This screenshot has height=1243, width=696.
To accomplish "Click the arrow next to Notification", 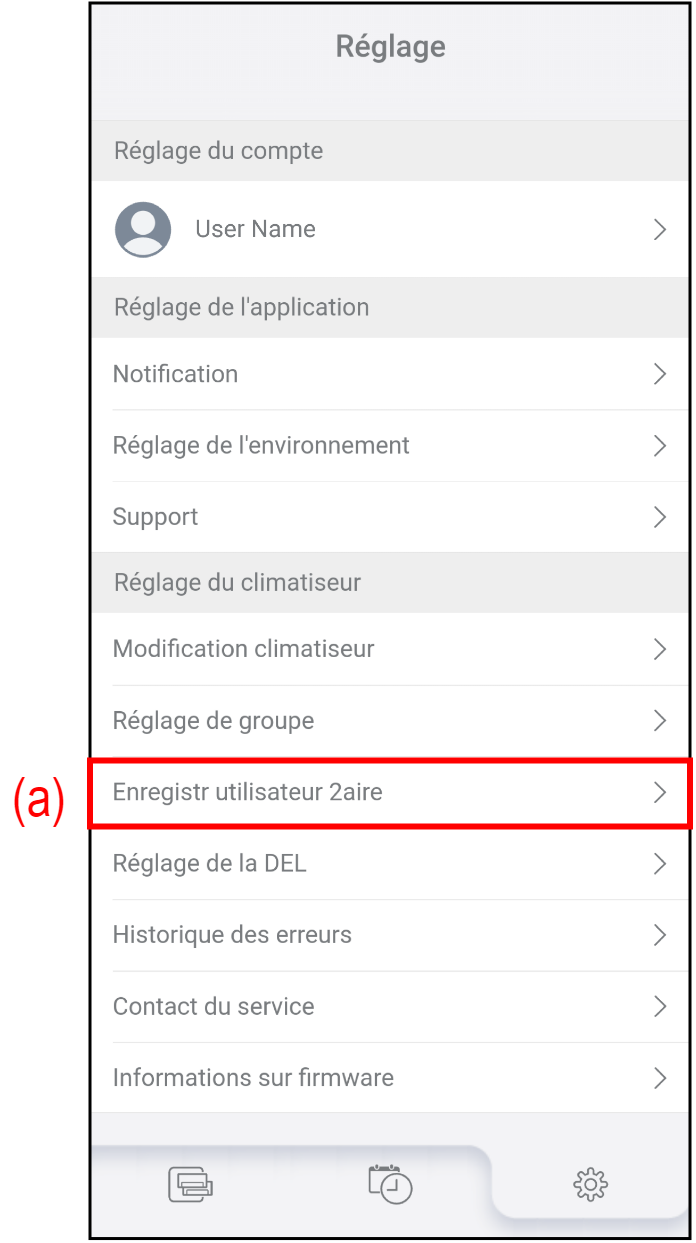I will 659,374.
